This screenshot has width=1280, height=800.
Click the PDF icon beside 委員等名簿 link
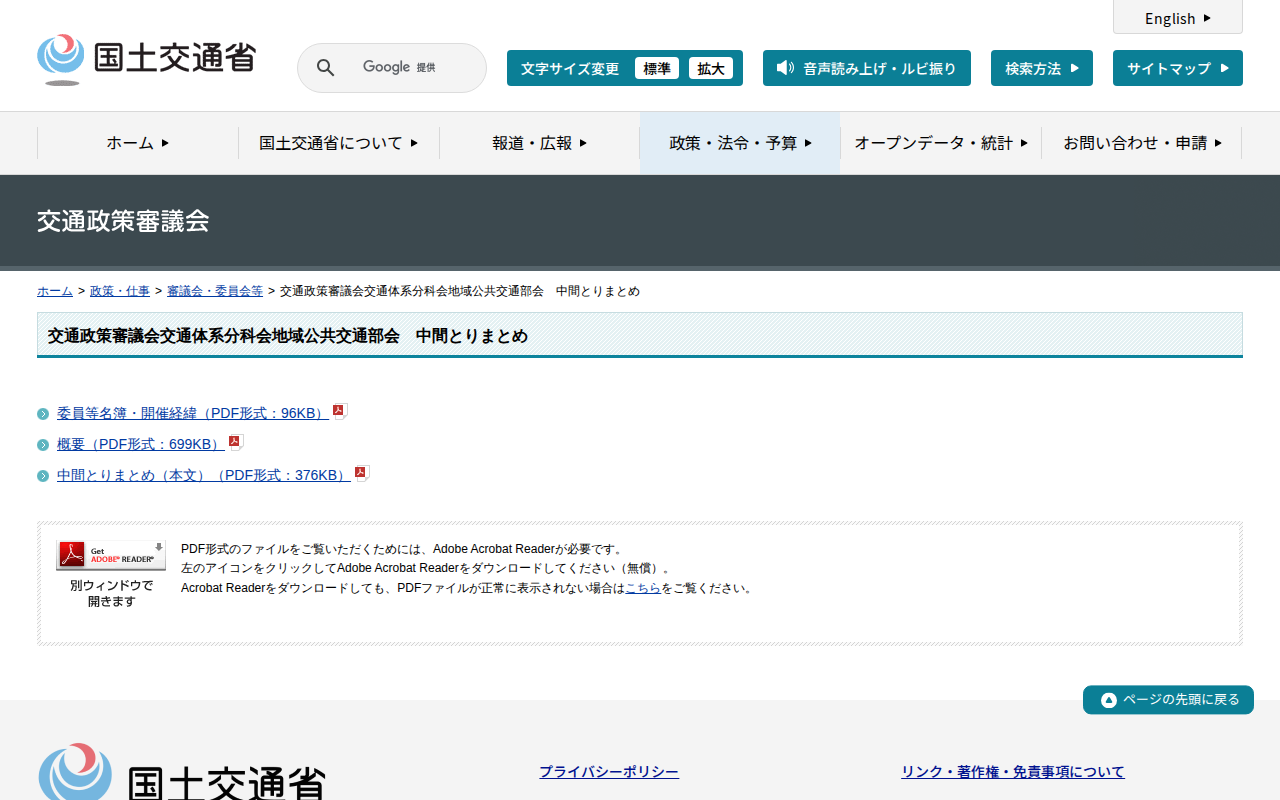pyautogui.click(x=340, y=411)
